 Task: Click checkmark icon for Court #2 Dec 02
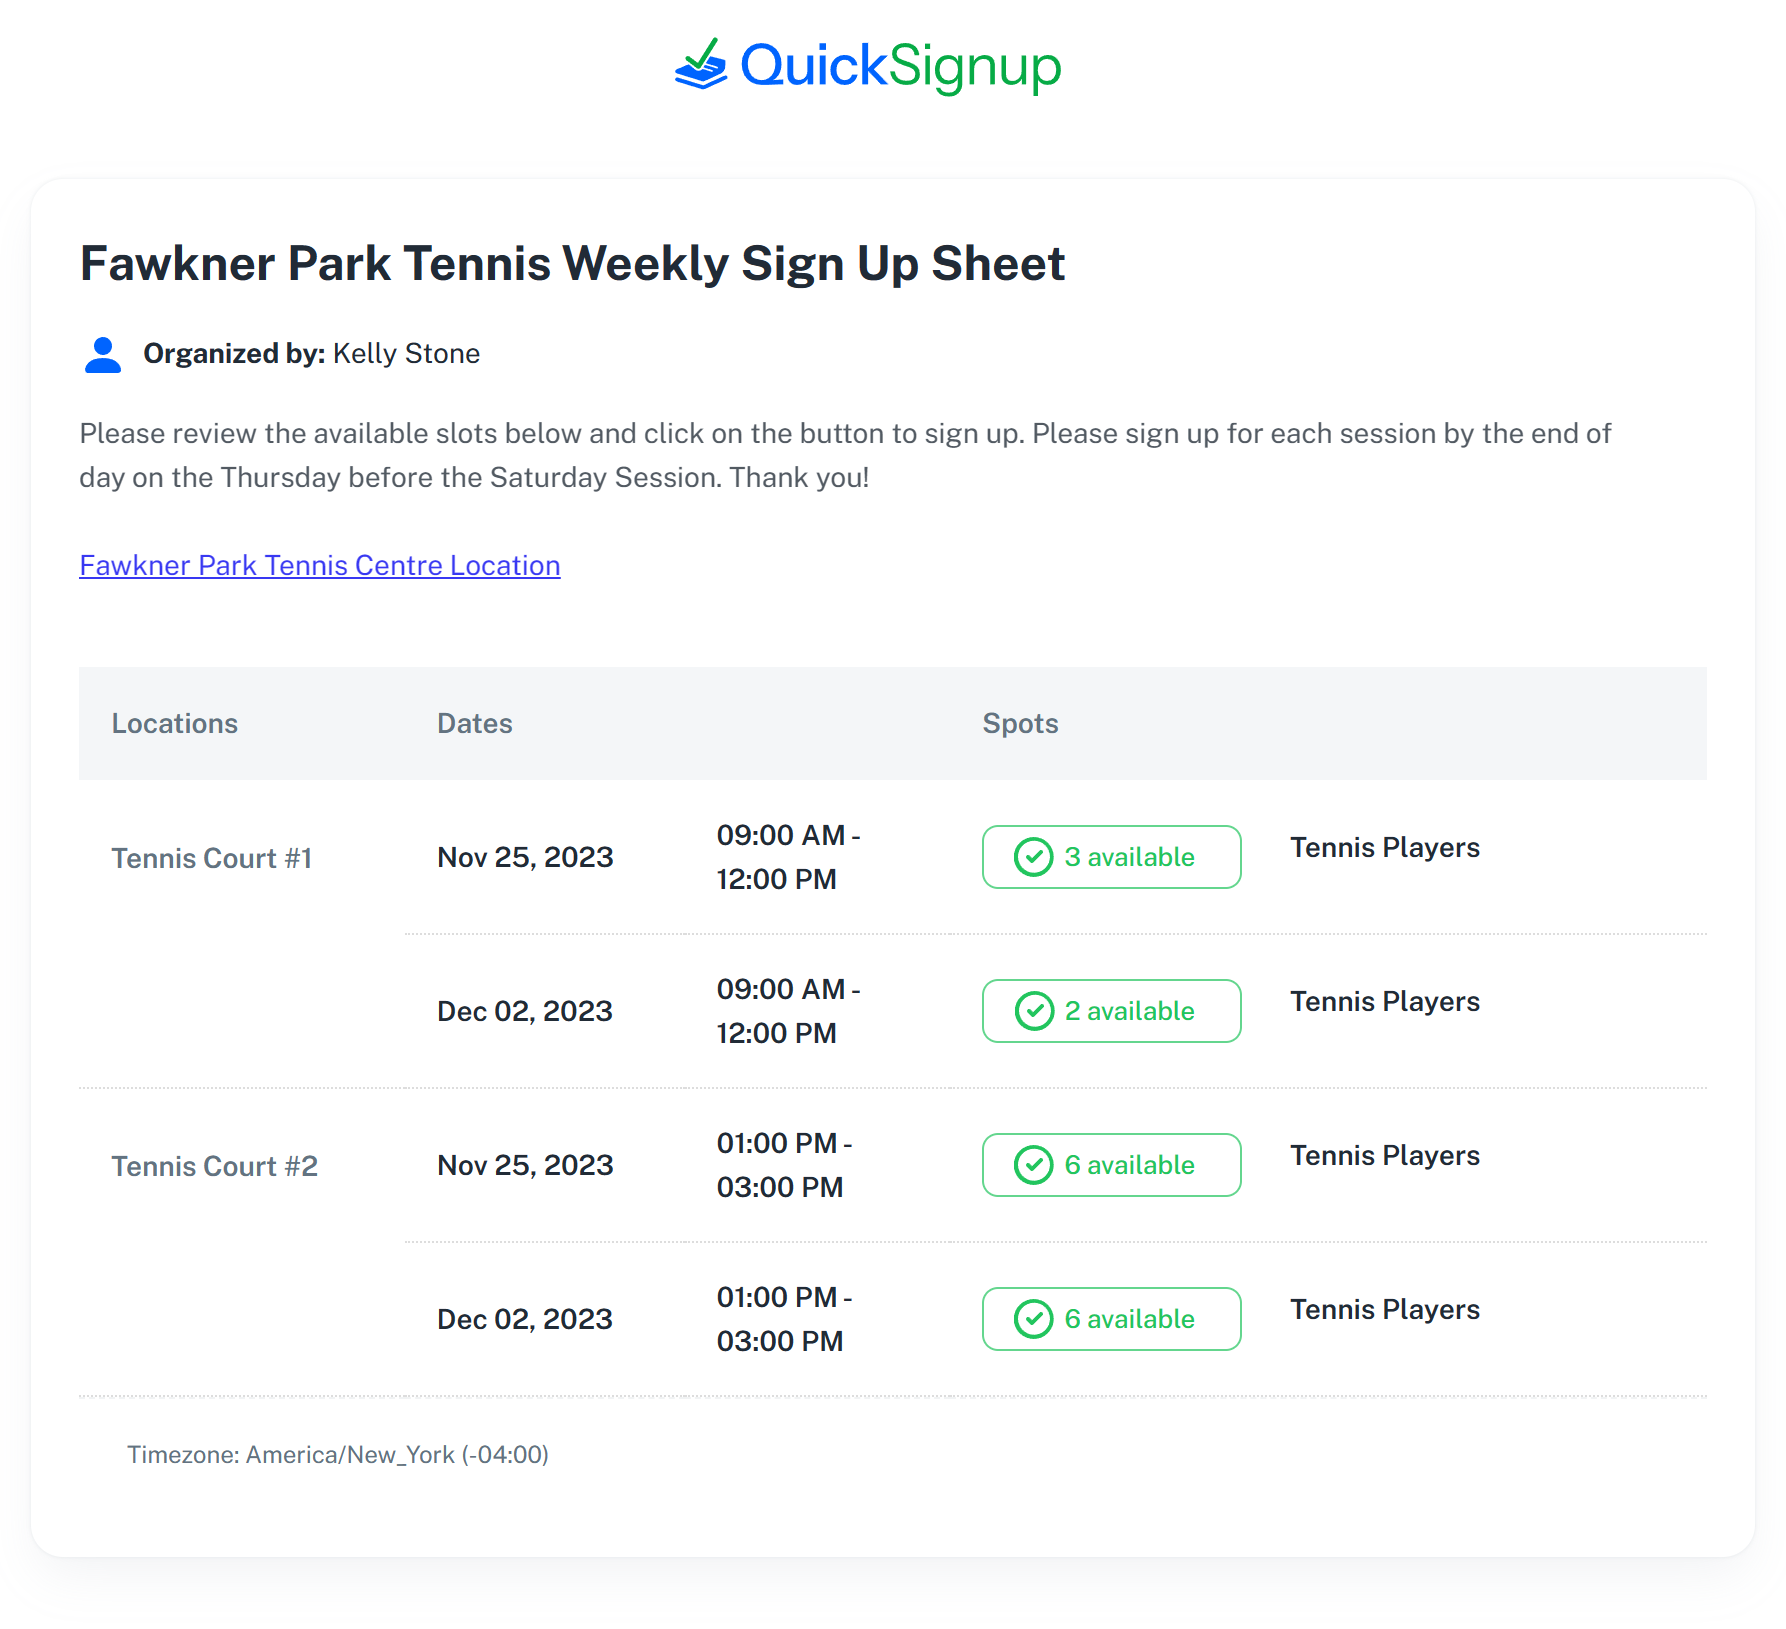(x=1033, y=1319)
